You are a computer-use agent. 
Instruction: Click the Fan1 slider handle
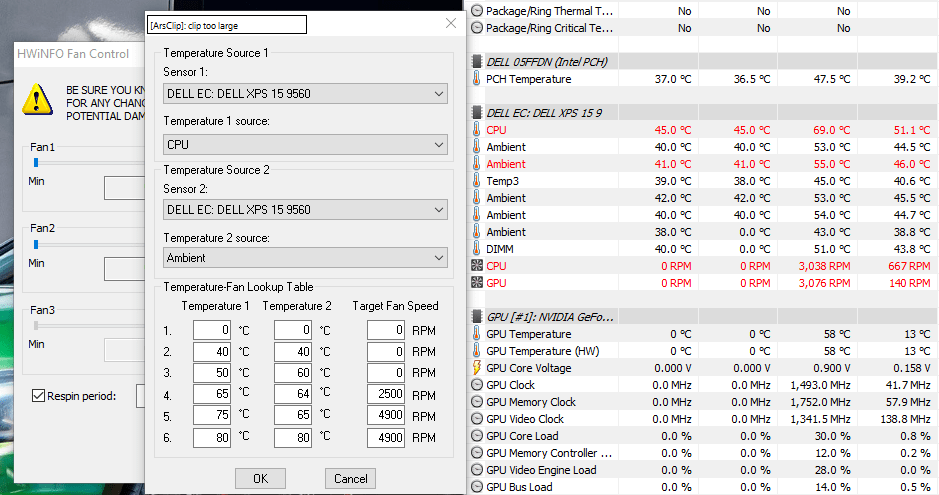pyautogui.click(x=36, y=162)
